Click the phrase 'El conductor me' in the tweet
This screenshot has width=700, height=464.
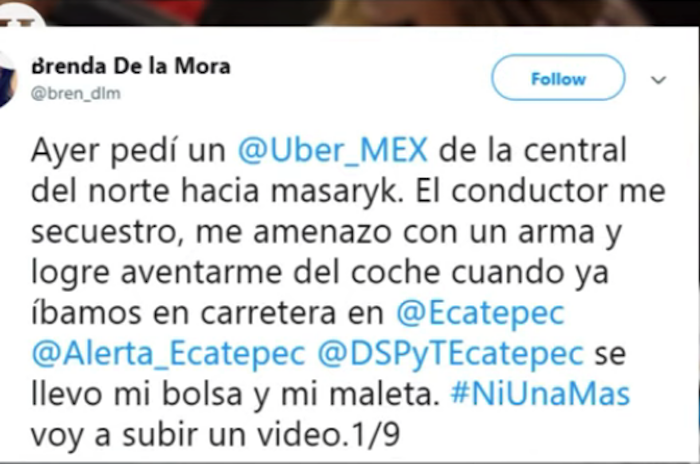pyautogui.click(x=541, y=191)
